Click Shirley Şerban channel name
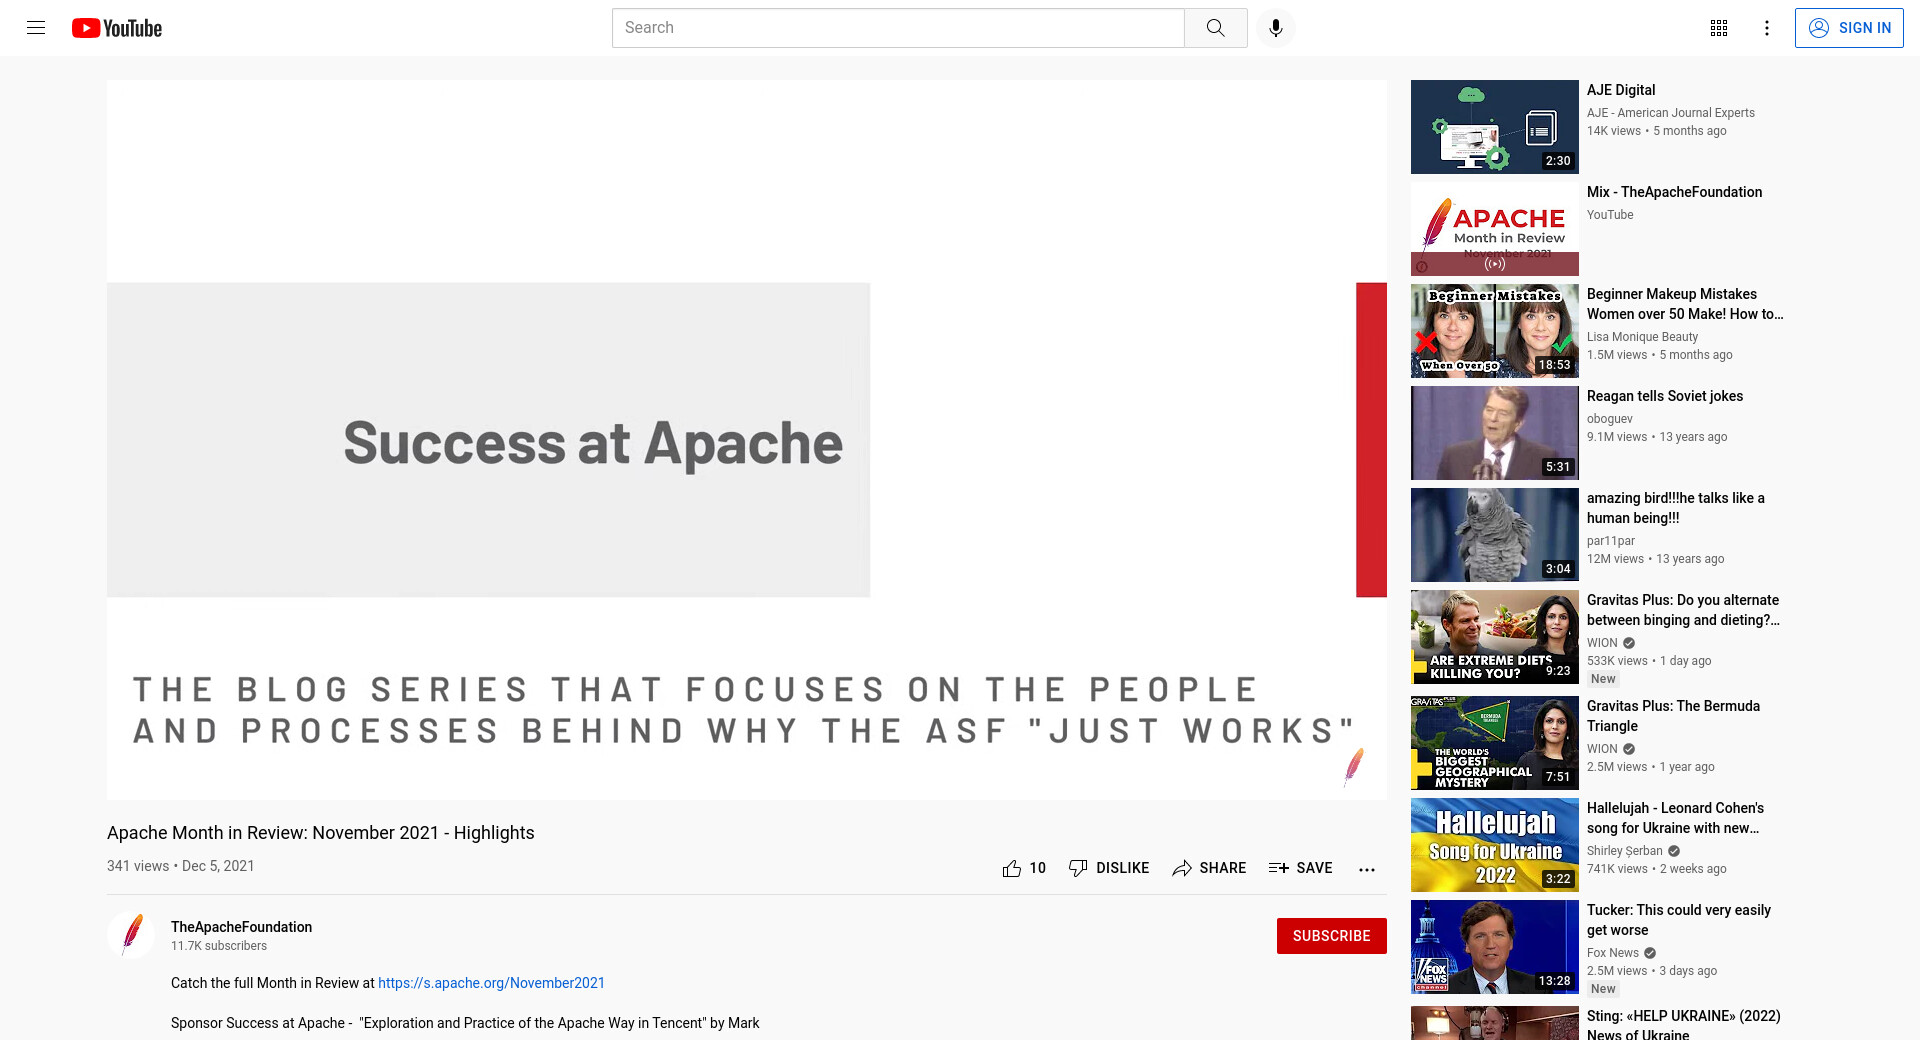This screenshot has width=1920, height=1040. (x=1624, y=851)
